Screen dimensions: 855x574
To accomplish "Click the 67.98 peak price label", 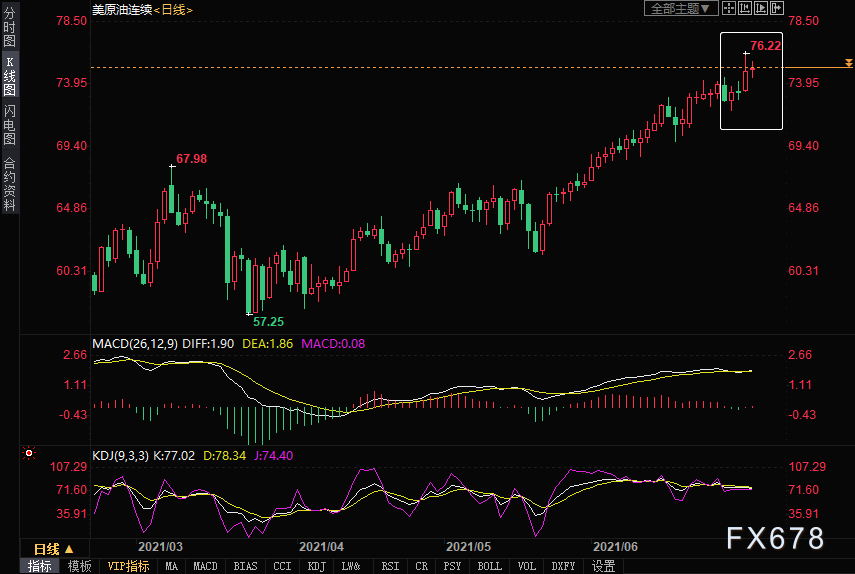I will [191, 159].
